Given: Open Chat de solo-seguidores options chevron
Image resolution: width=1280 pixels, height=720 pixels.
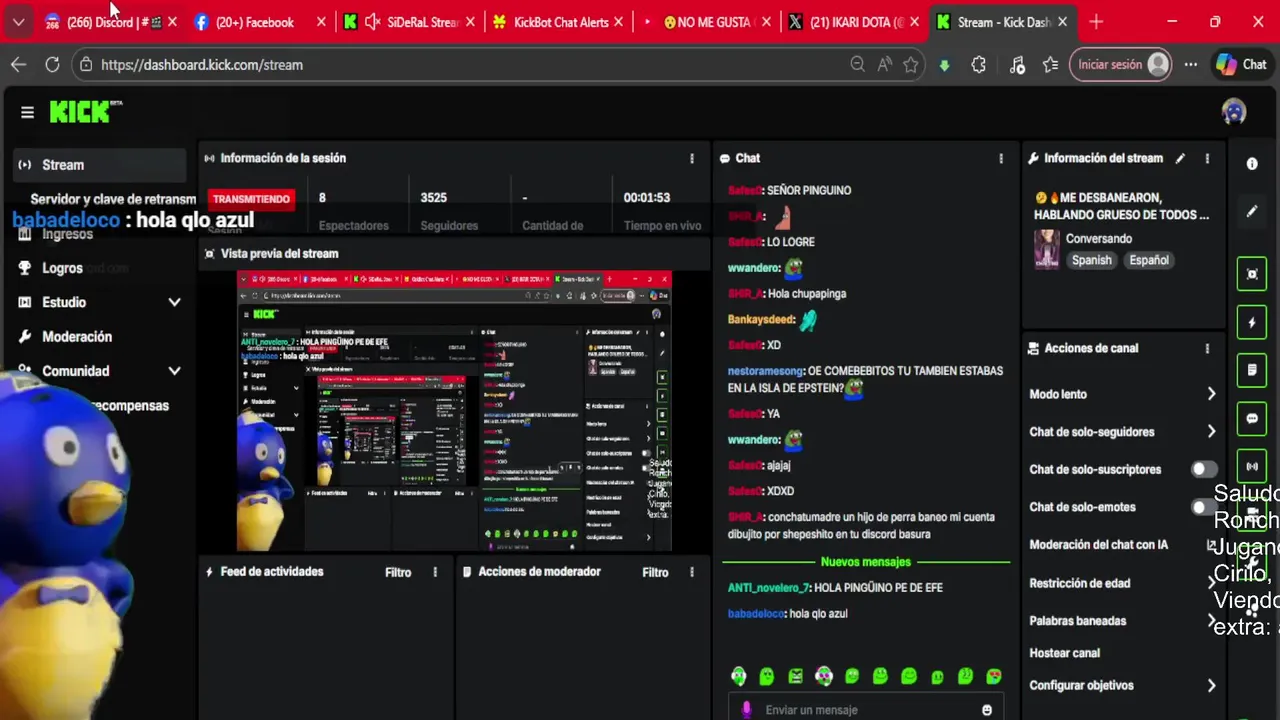Looking at the screenshot, I should click(x=1211, y=432).
